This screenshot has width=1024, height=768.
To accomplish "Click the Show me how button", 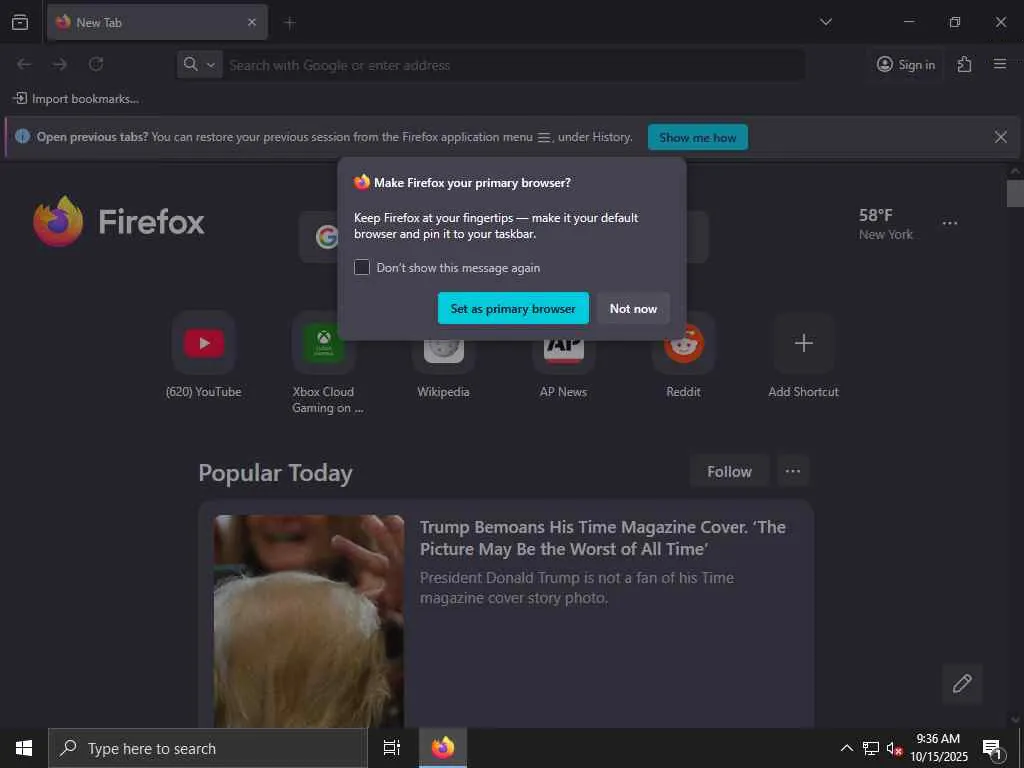I will 697,137.
